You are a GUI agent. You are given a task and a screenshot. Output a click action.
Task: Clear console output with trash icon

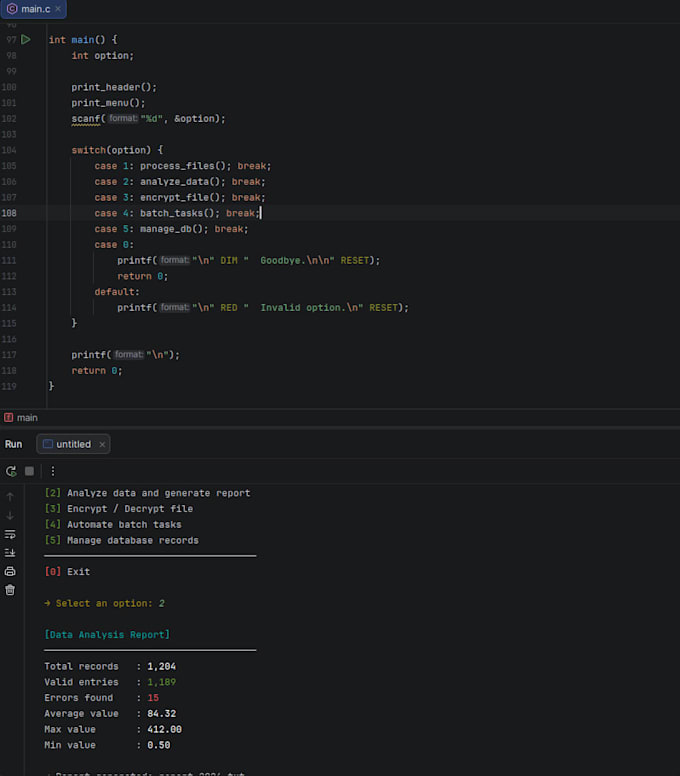click(x=10, y=590)
